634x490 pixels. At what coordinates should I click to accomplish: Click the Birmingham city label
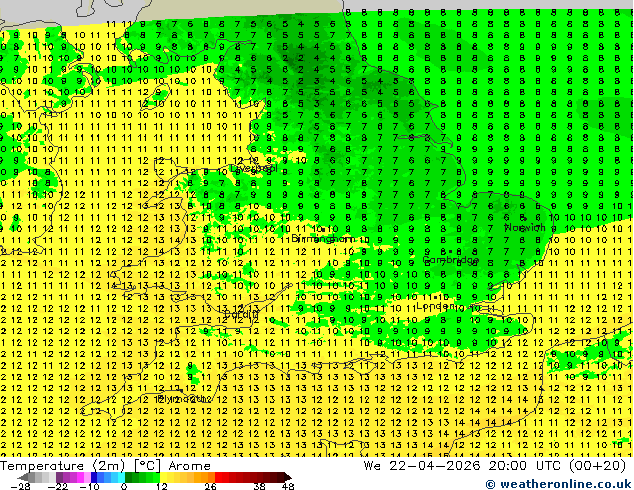tap(323, 239)
